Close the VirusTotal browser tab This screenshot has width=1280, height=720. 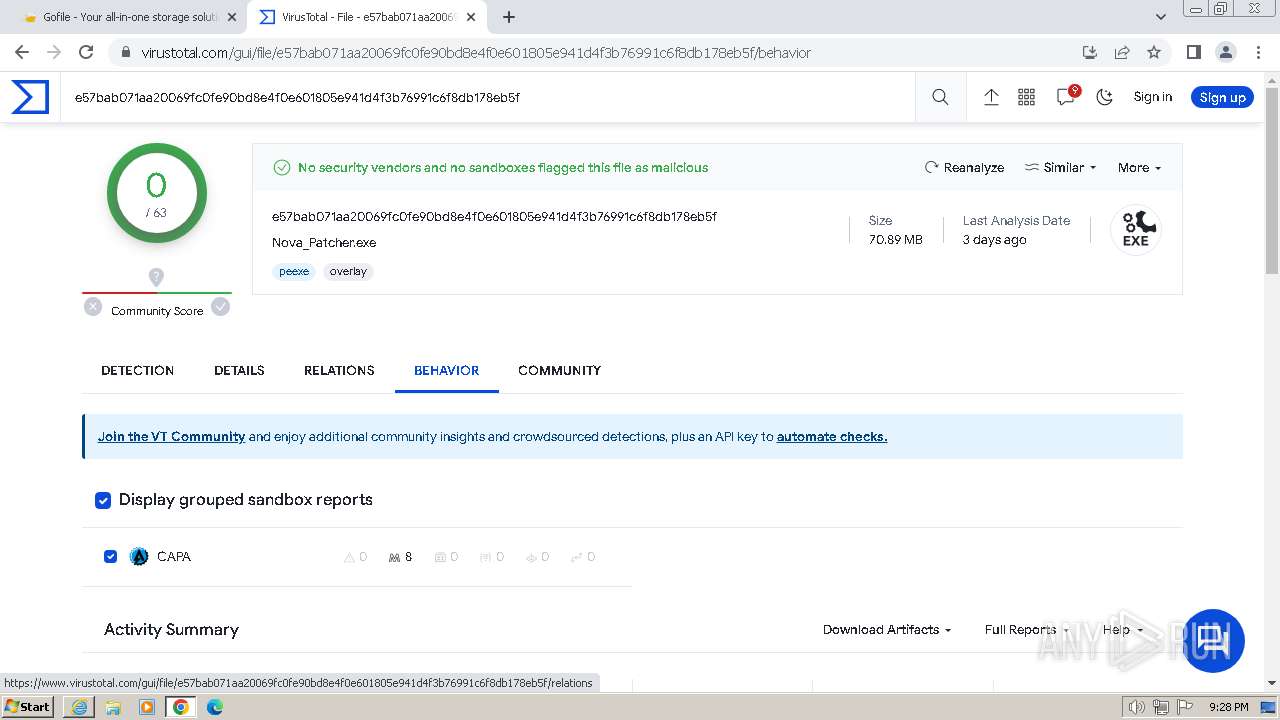pos(471,17)
